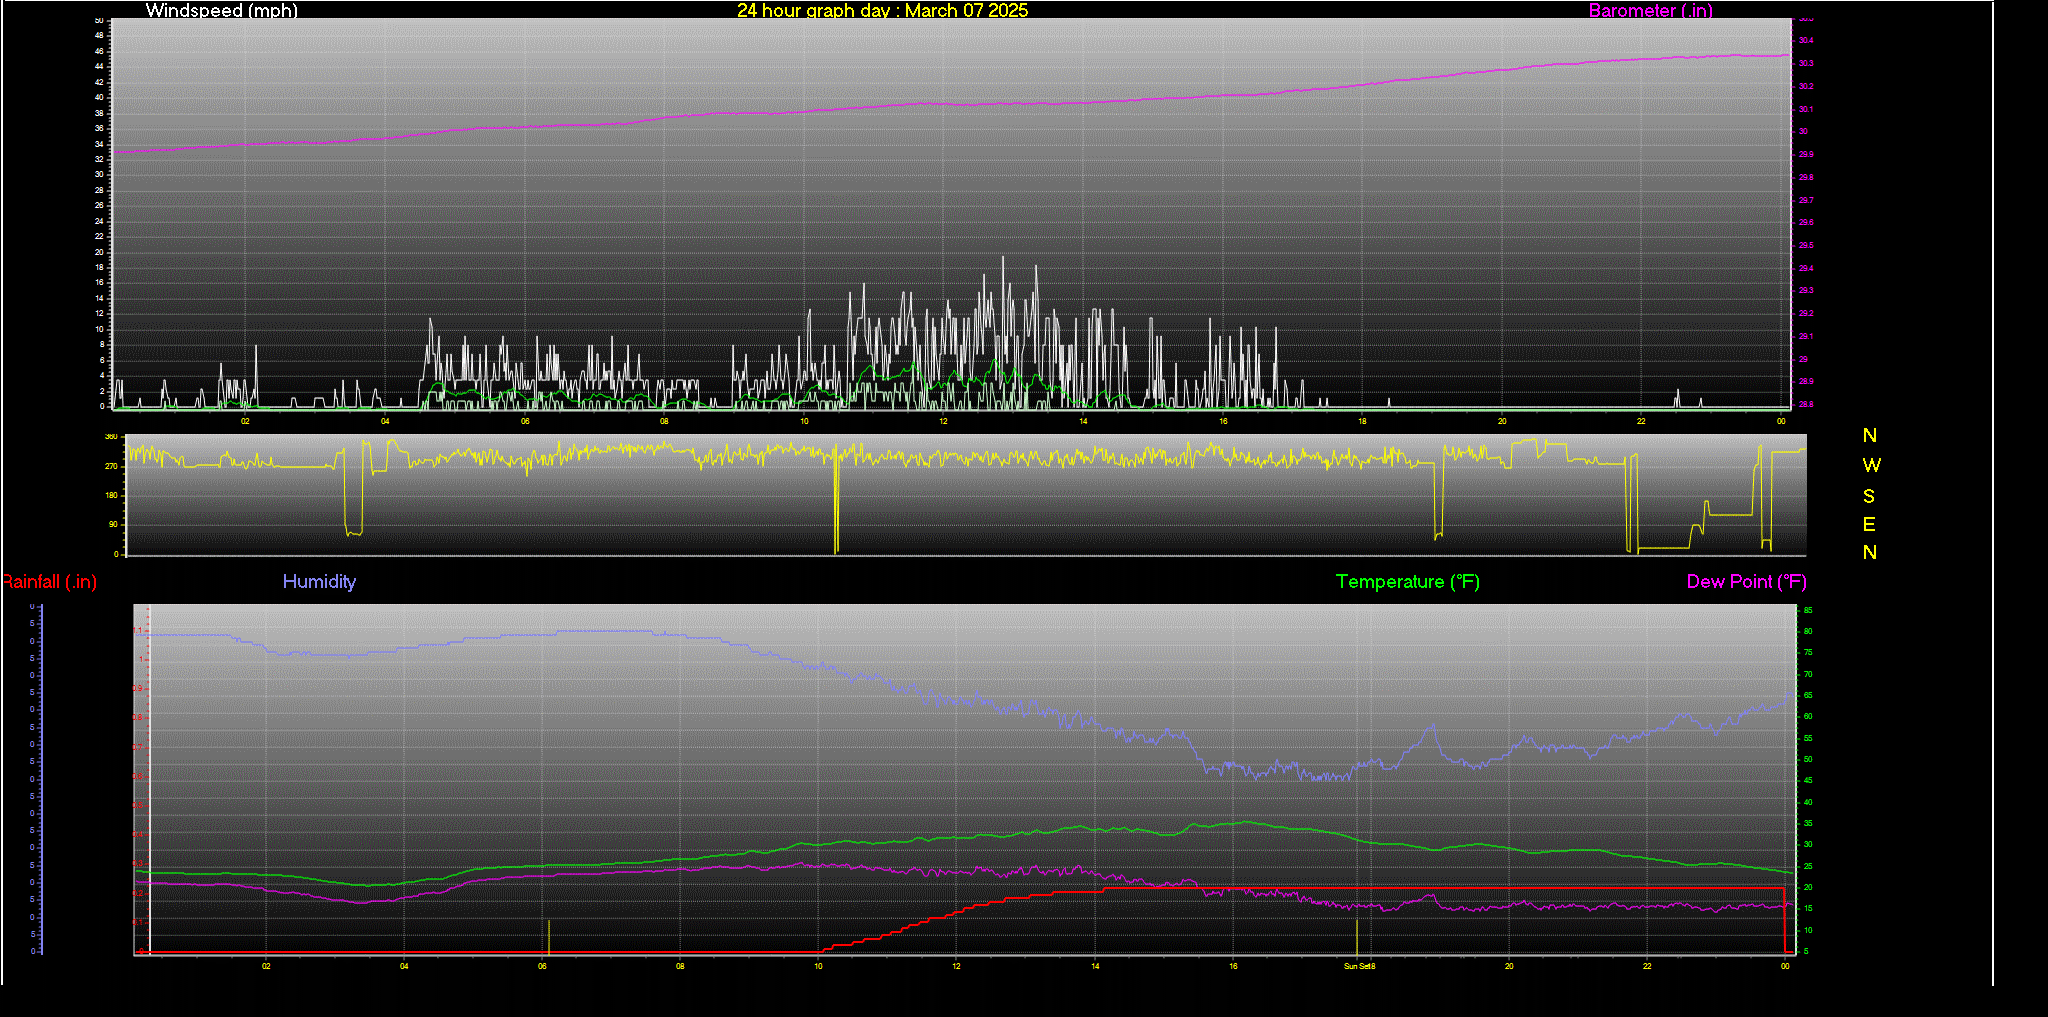This screenshot has height=1017, width=2048.
Task: Click the "270" wind direction axis value
Action: tap(111, 466)
